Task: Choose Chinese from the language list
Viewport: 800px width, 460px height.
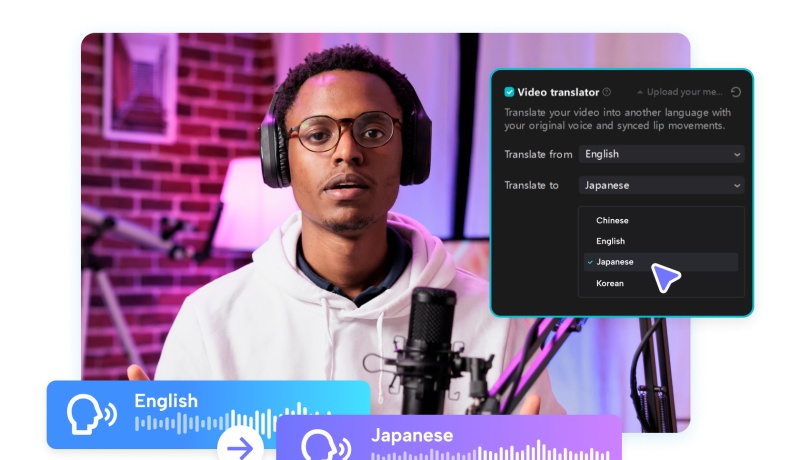Action: point(612,220)
